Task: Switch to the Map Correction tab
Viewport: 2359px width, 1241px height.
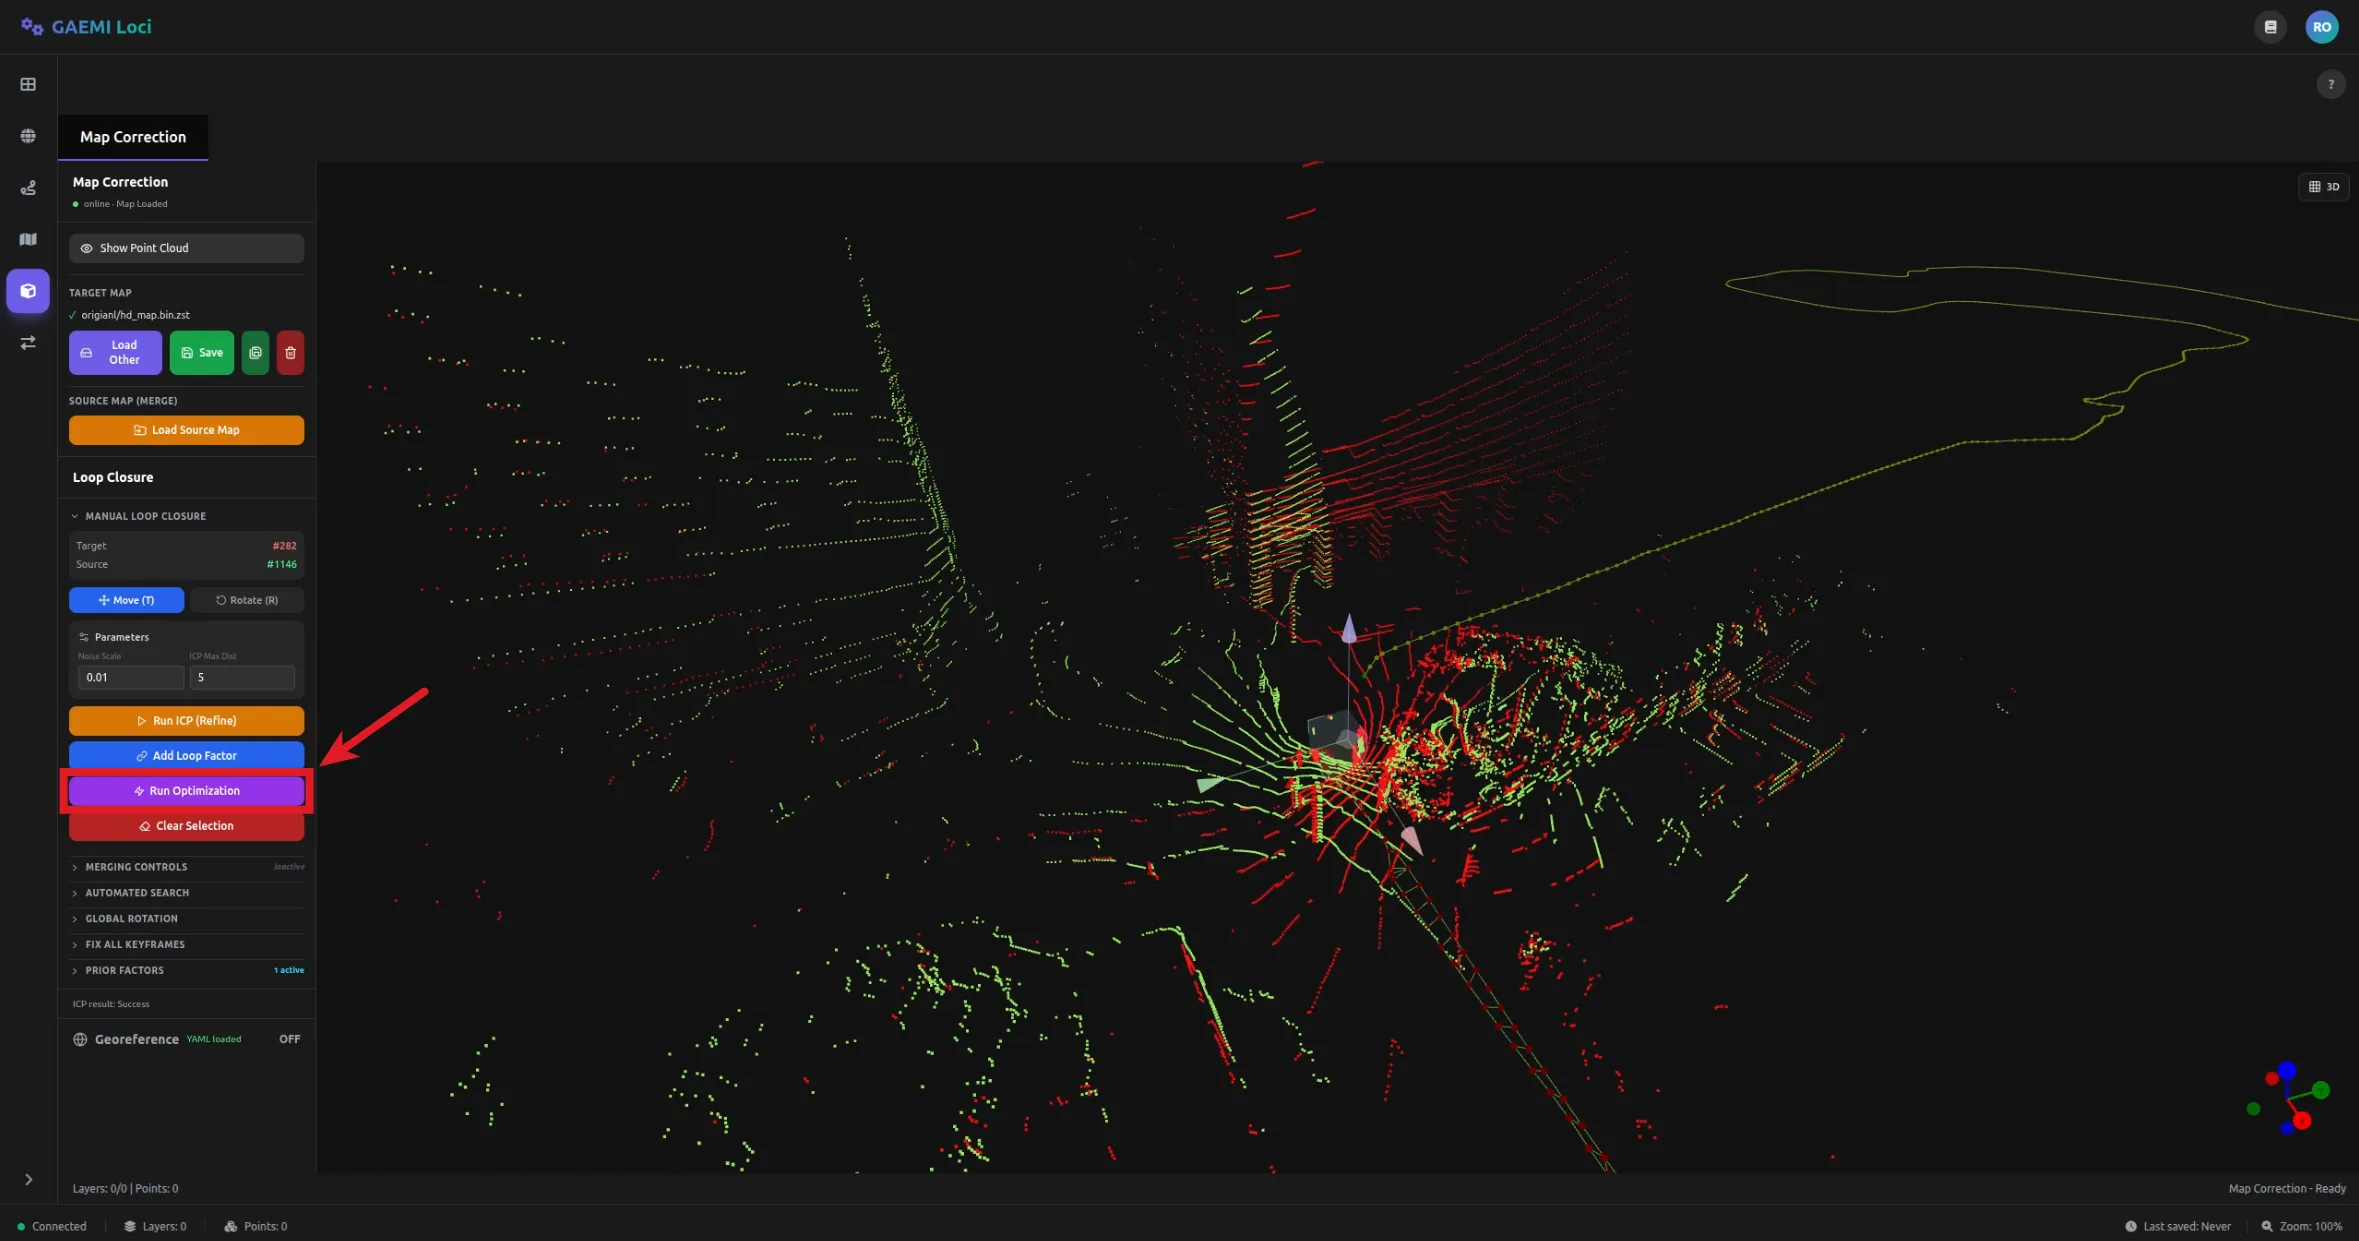Action: point(132,136)
